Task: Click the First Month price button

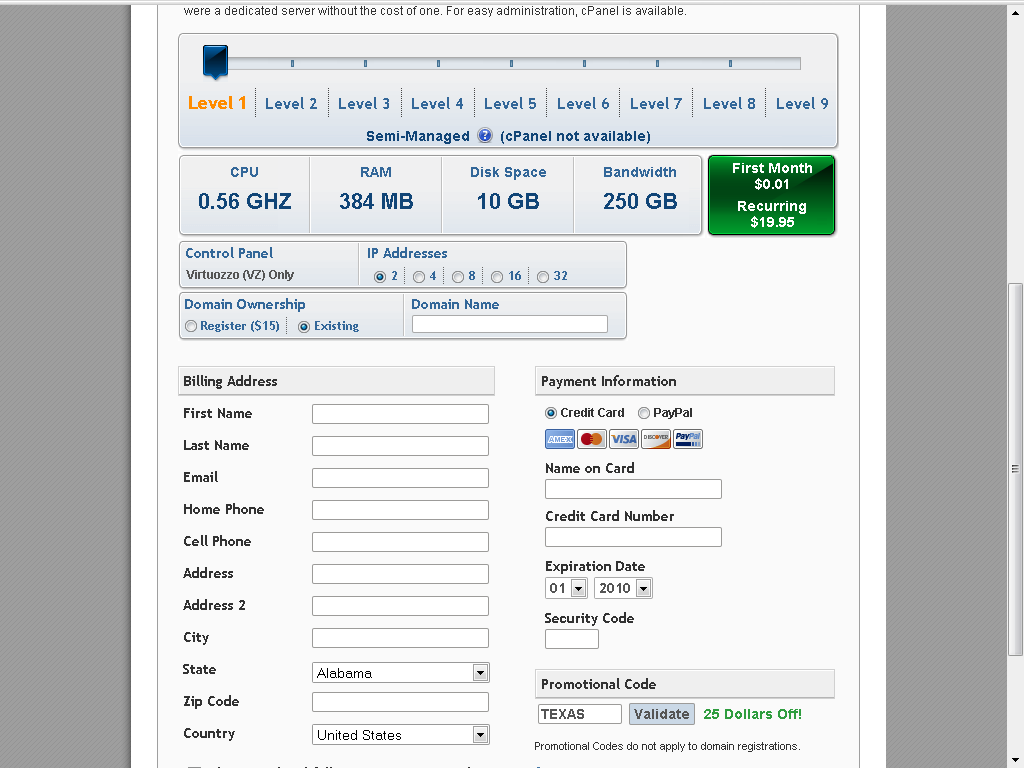Action: click(771, 195)
